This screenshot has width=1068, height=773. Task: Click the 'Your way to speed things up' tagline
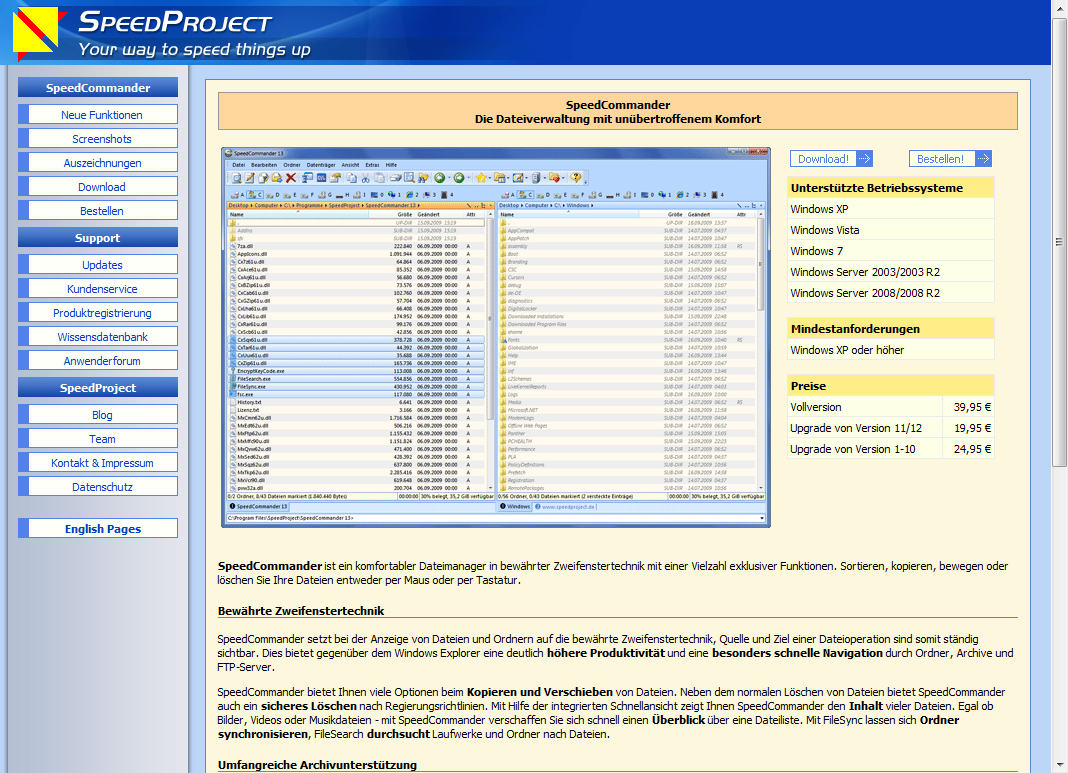[x=195, y=50]
